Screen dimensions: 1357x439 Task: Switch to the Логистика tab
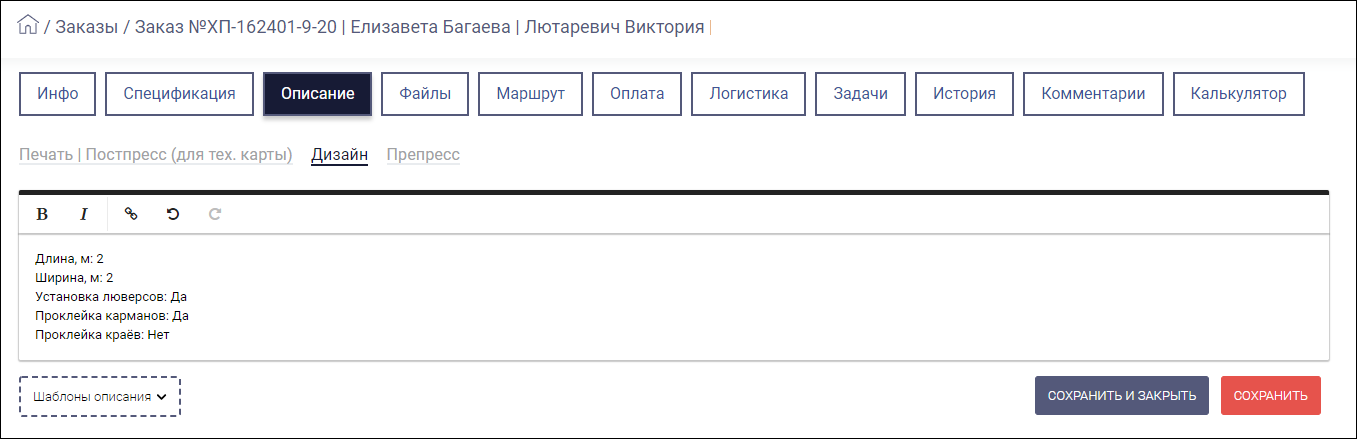click(x=749, y=94)
